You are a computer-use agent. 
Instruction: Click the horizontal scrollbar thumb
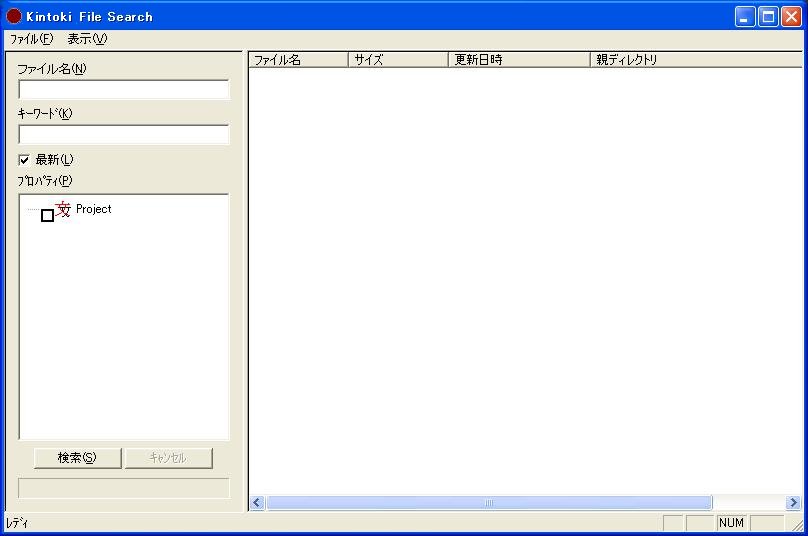(x=489, y=502)
